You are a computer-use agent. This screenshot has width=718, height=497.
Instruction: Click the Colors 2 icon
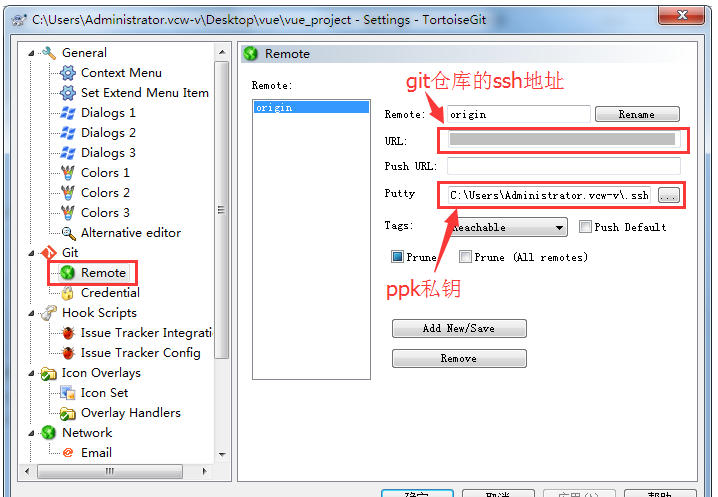[68, 193]
